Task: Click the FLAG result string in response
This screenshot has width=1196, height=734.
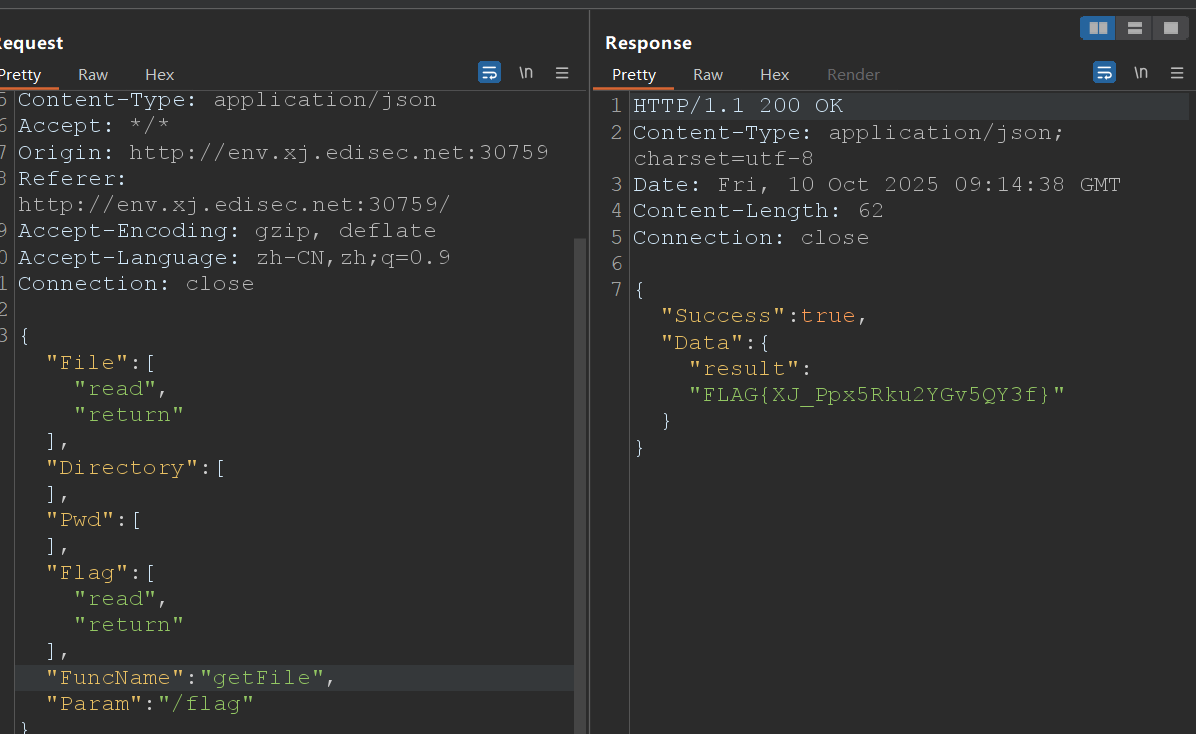Action: click(x=877, y=394)
